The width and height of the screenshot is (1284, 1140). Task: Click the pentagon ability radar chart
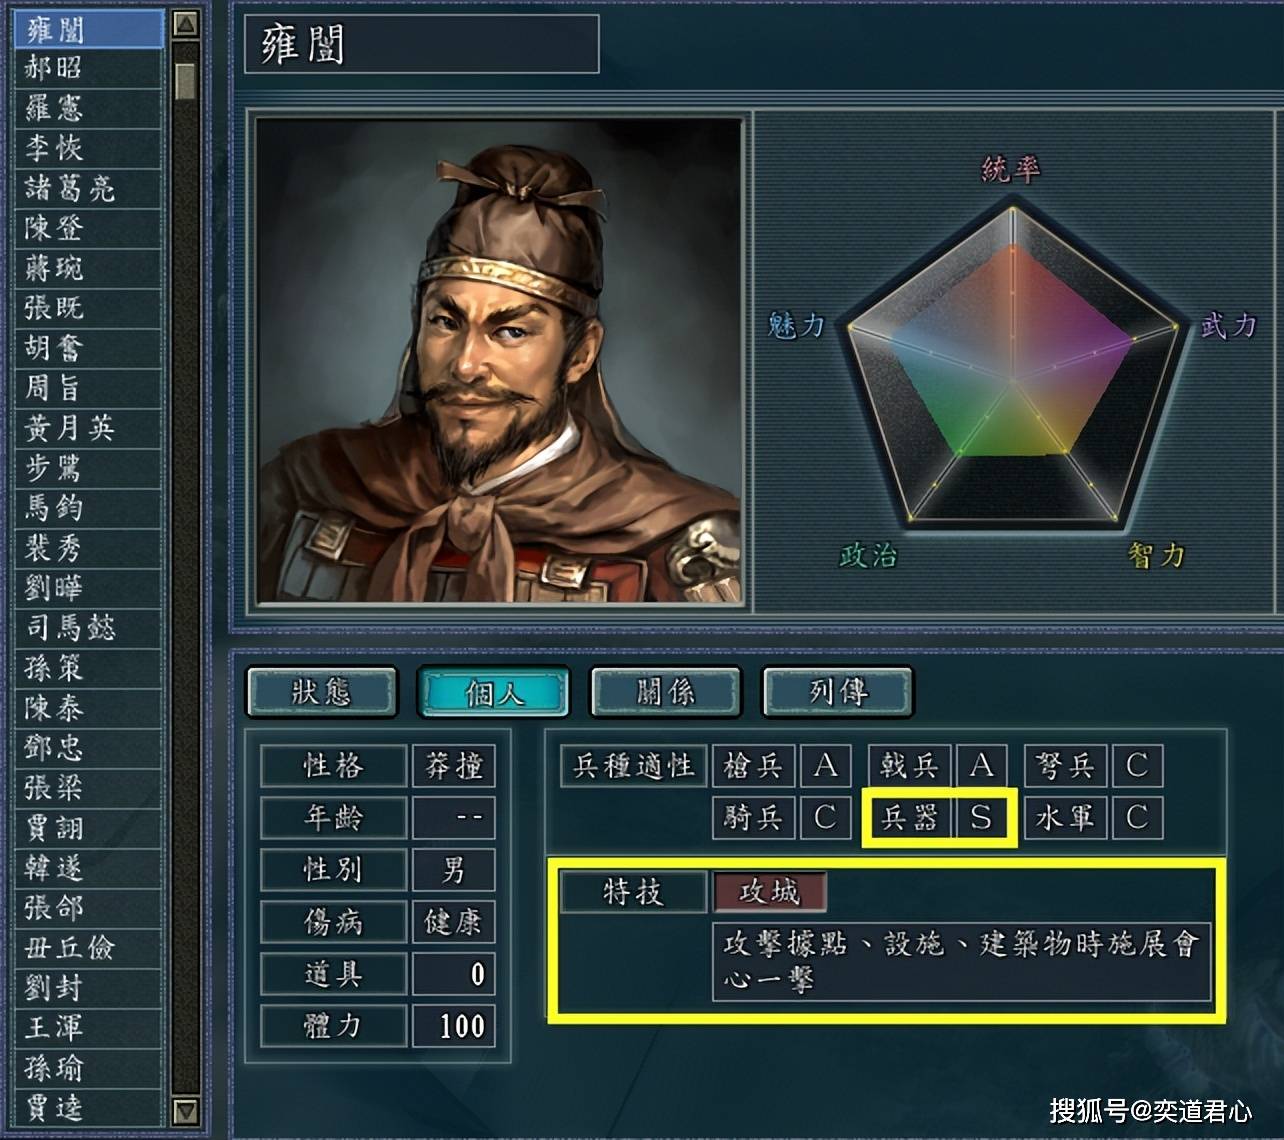click(x=1012, y=367)
